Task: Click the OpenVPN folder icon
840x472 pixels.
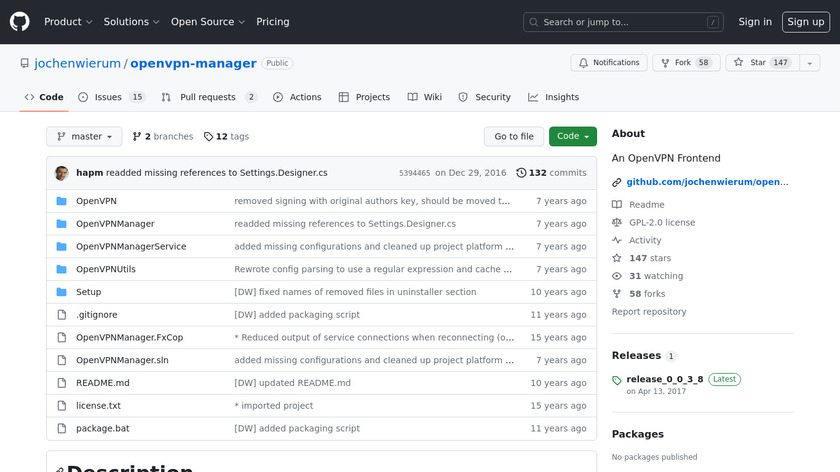Action: click(61, 201)
